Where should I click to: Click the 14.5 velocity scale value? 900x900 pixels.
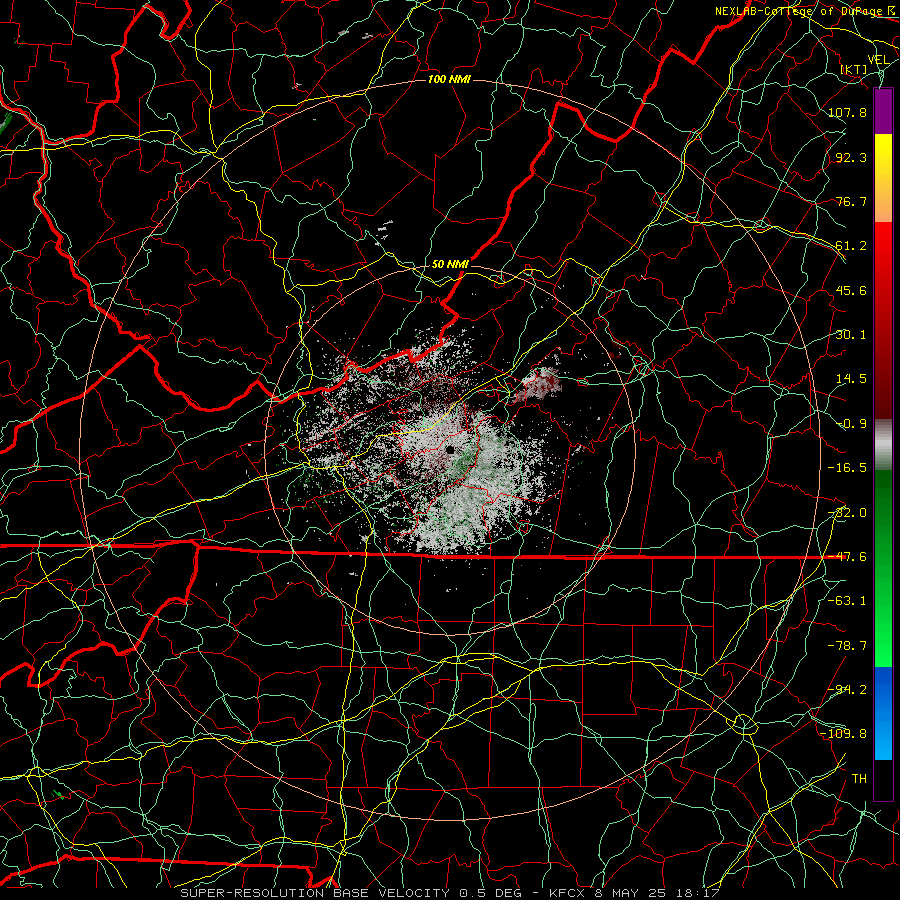coord(851,379)
